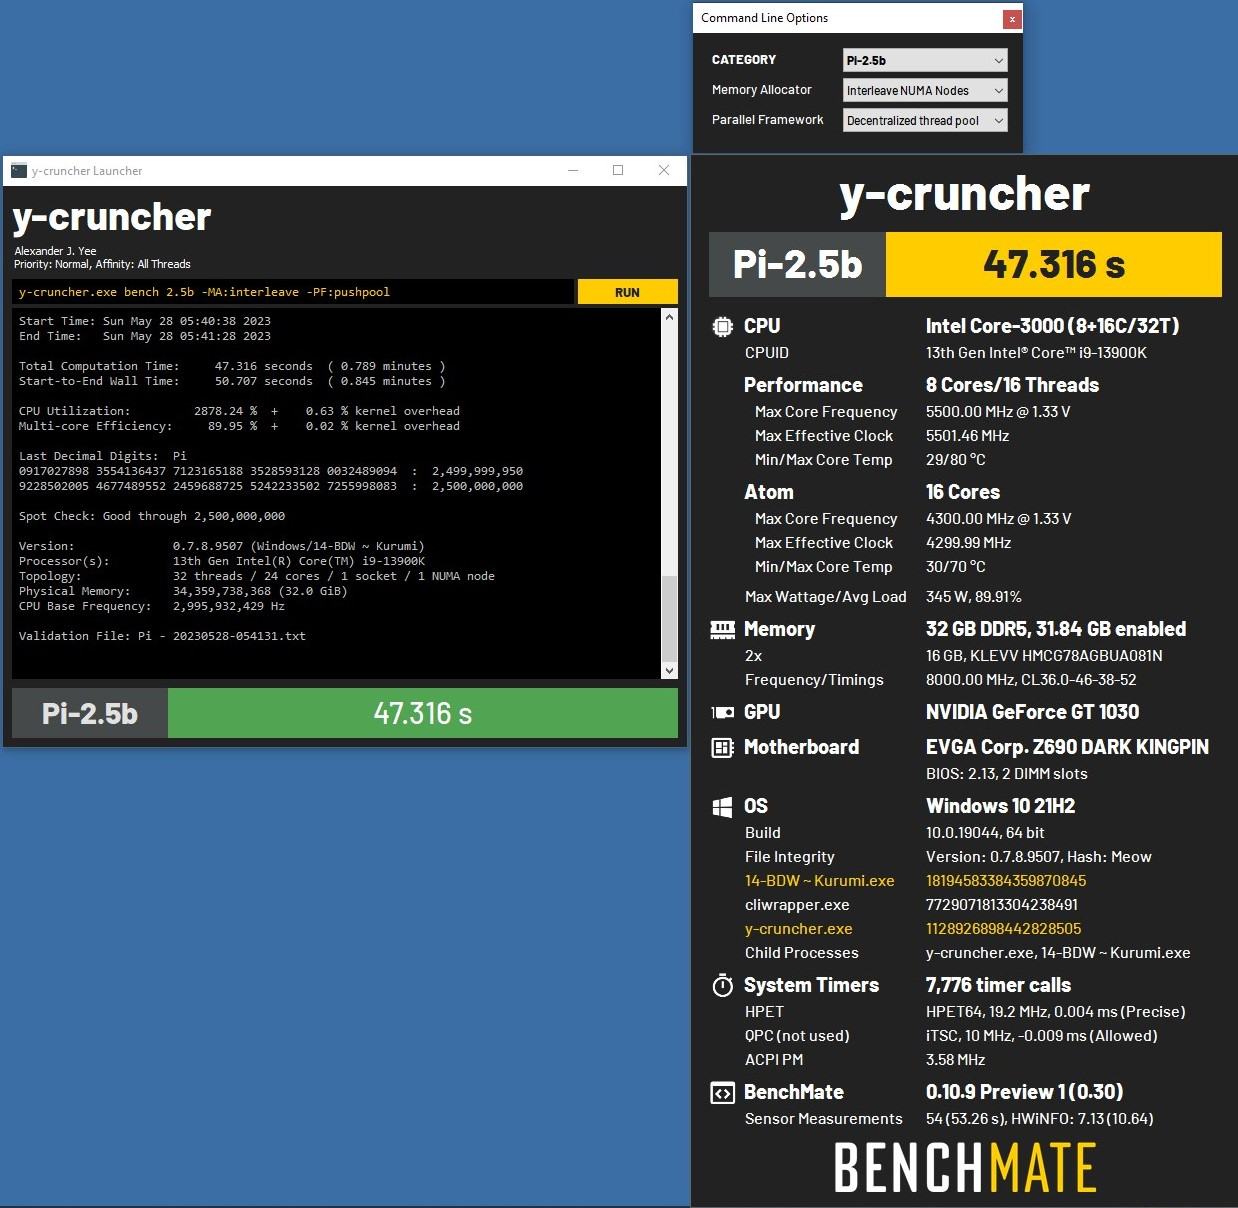
Task: Click the BenchMate code bracket icon
Action: pos(722,1093)
